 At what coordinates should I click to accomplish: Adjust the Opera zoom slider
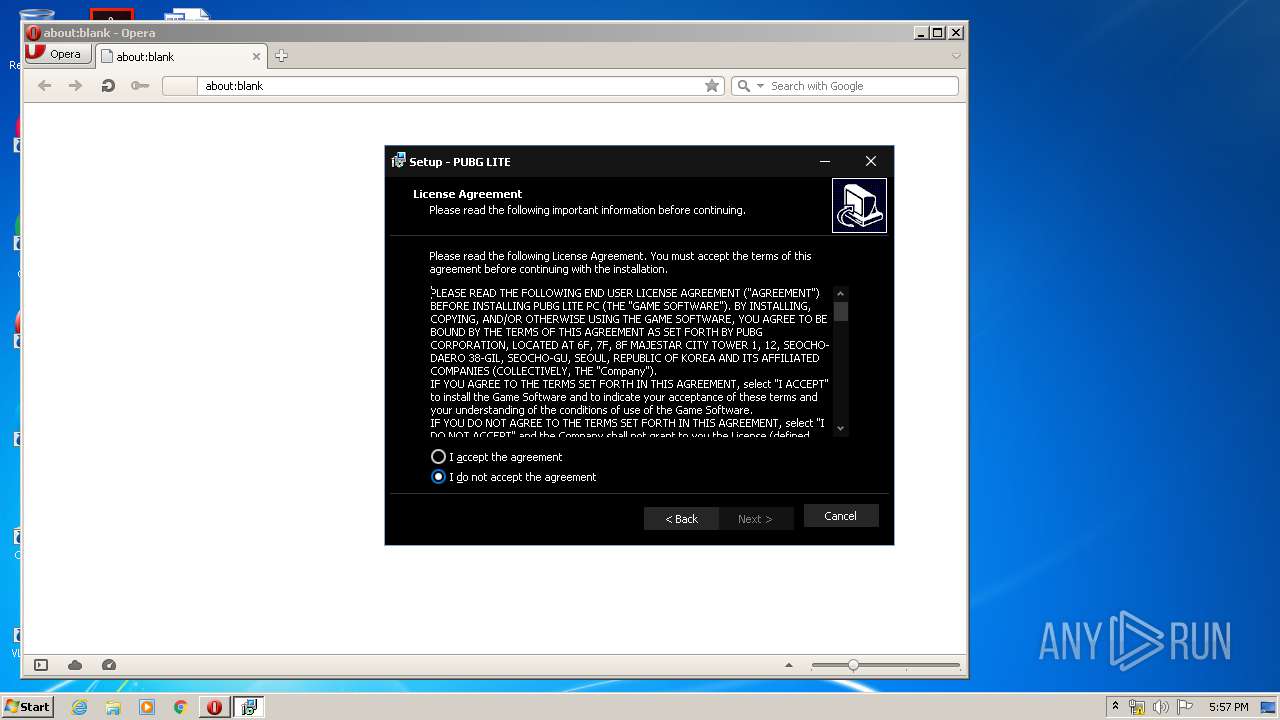coord(853,665)
